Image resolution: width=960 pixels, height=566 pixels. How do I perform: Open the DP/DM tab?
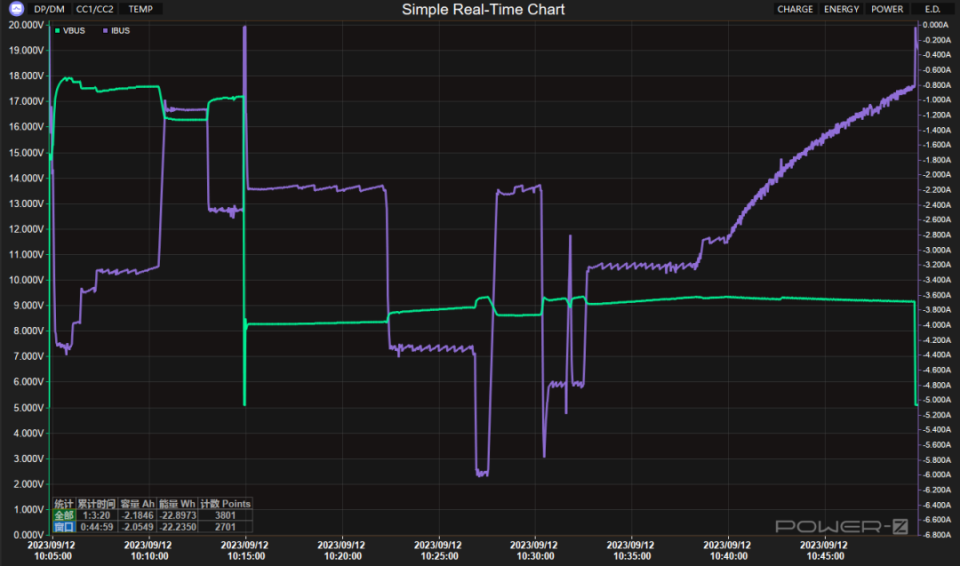click(49, 9)
